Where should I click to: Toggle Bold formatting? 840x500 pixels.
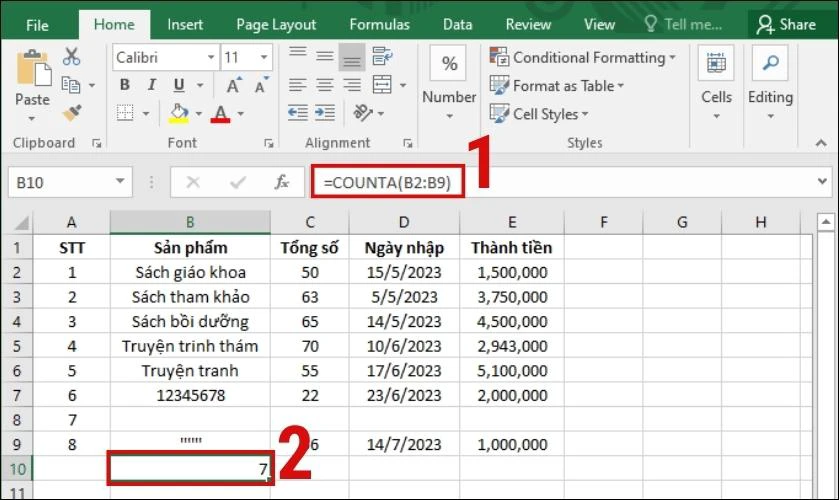pos(125,85)
